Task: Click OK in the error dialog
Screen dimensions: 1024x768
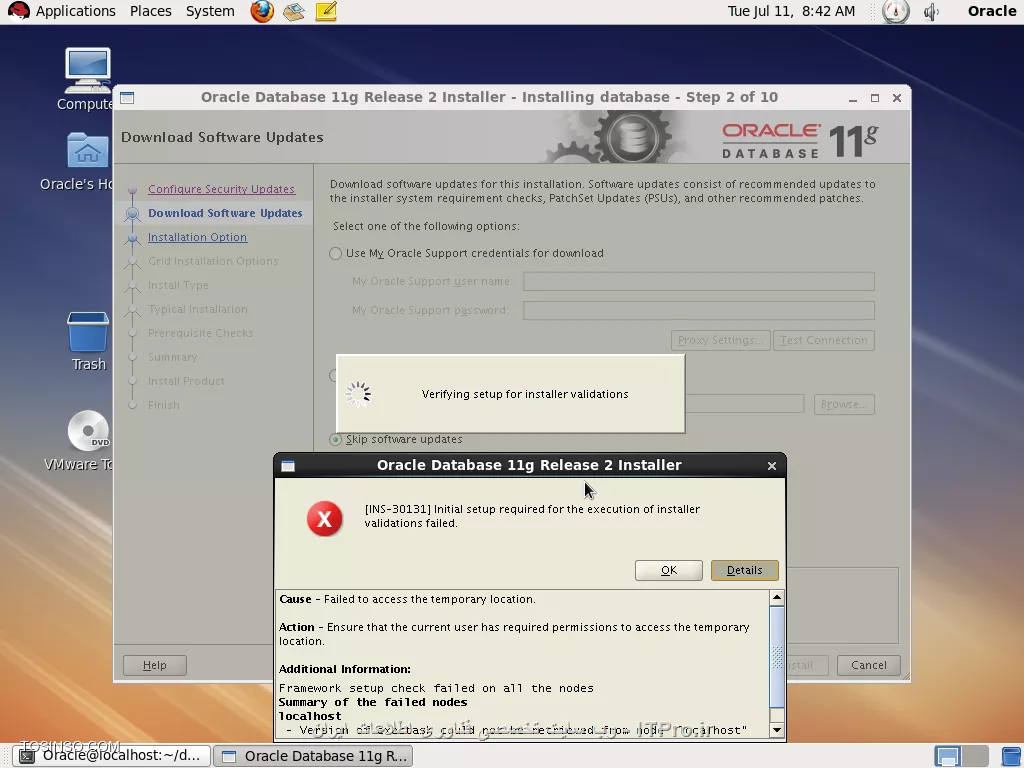Action: point(669,570)
